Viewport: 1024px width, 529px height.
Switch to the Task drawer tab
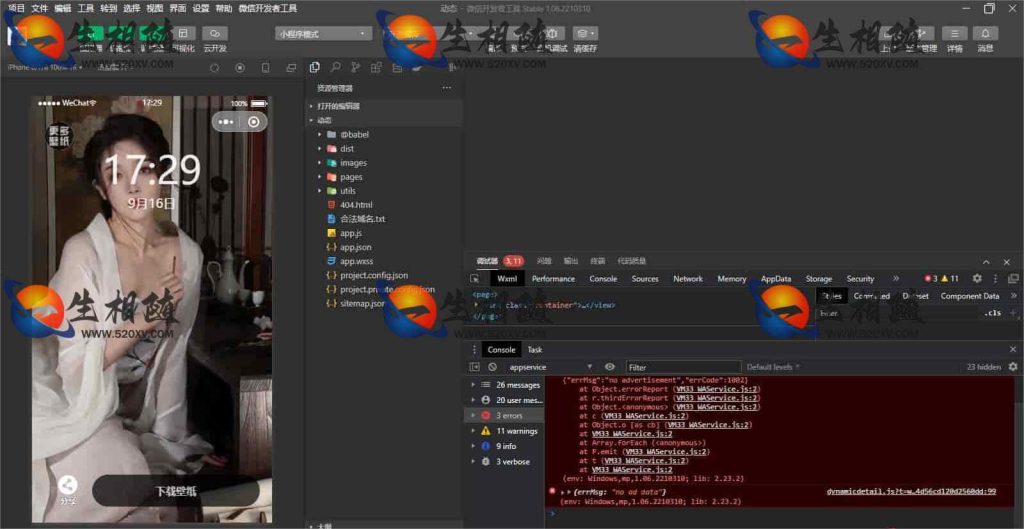(534, 349)
